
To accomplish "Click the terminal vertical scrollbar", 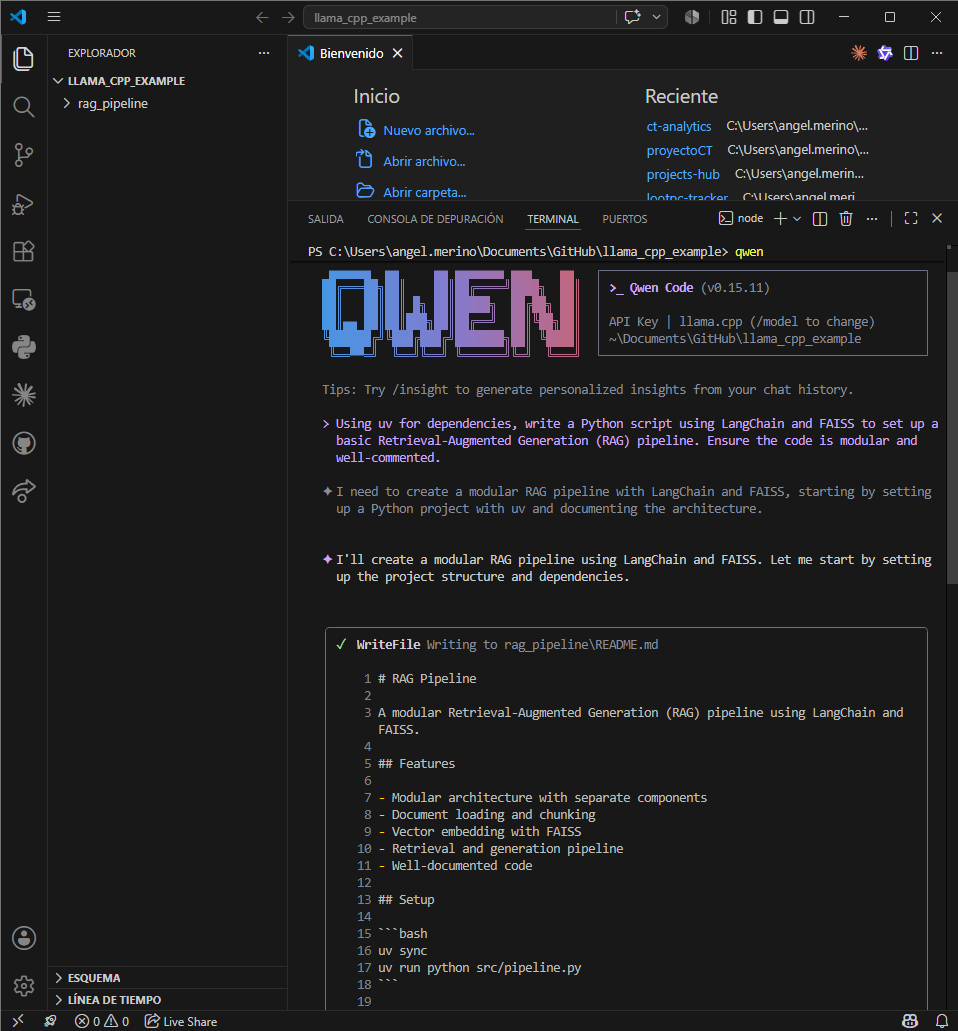I will click(x=951, y=427).
